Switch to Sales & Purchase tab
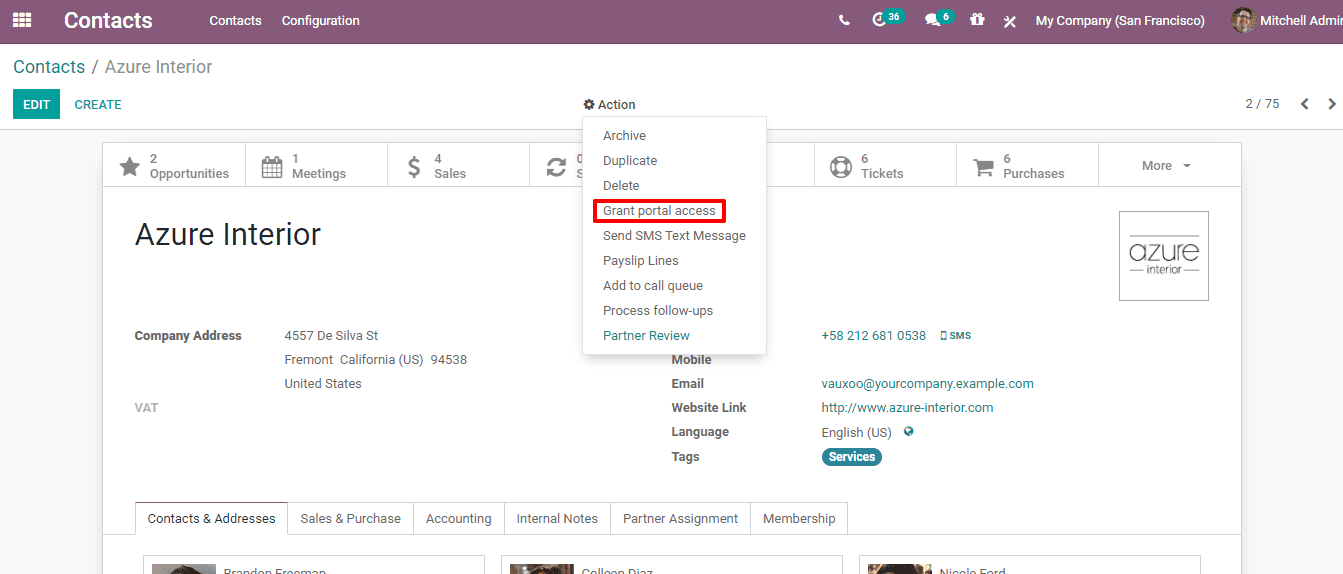This screenshot has height=574, width=1343. 350,518
